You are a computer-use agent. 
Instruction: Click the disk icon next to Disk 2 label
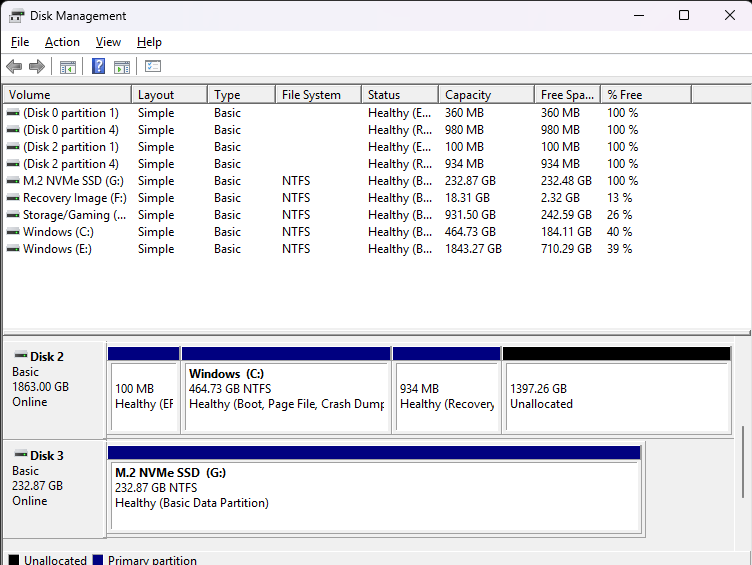(21, 355)
